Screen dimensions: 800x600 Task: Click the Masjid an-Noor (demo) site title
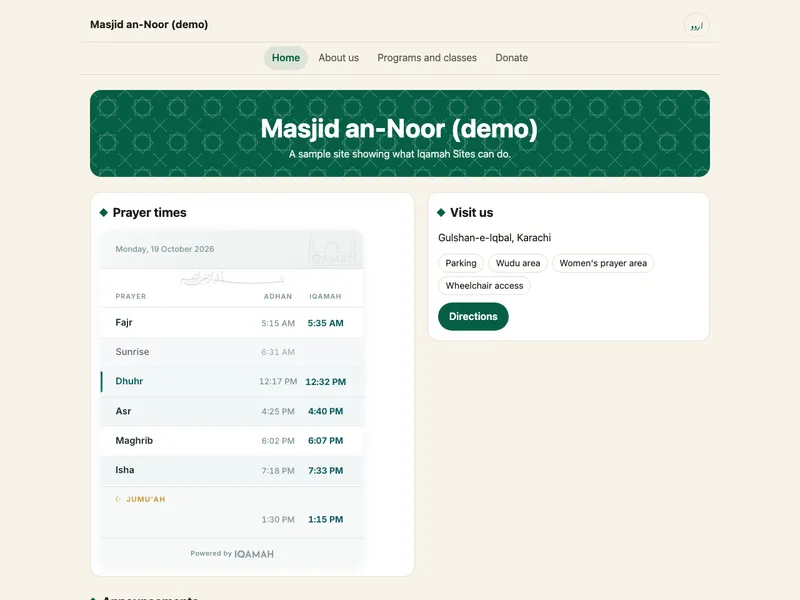click(x=149, y=24)
